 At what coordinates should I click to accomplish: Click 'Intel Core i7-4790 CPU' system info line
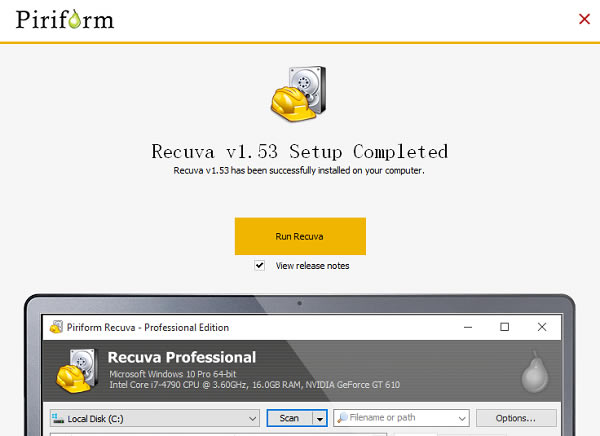coord(254,385)
